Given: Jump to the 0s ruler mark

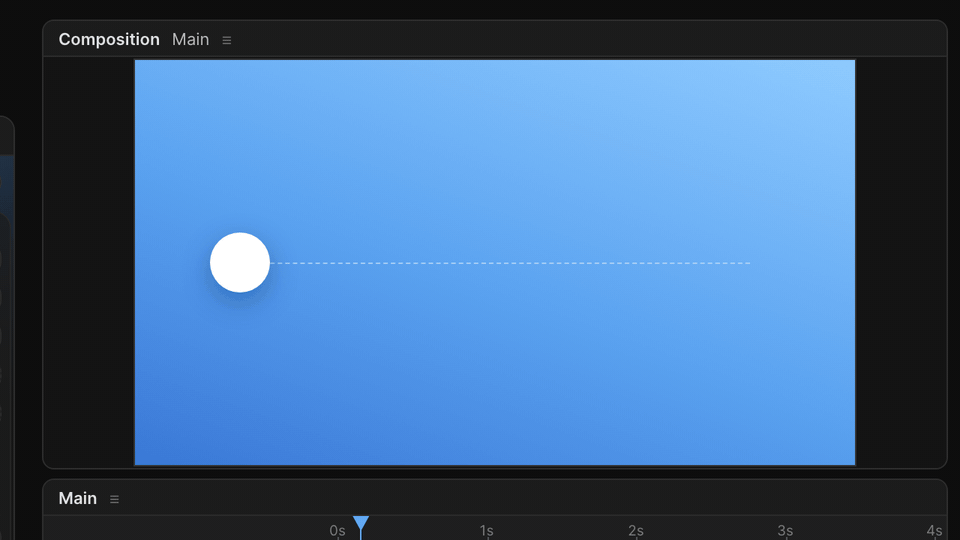Looking at the screenshot, I should click(x=337, y=531).
